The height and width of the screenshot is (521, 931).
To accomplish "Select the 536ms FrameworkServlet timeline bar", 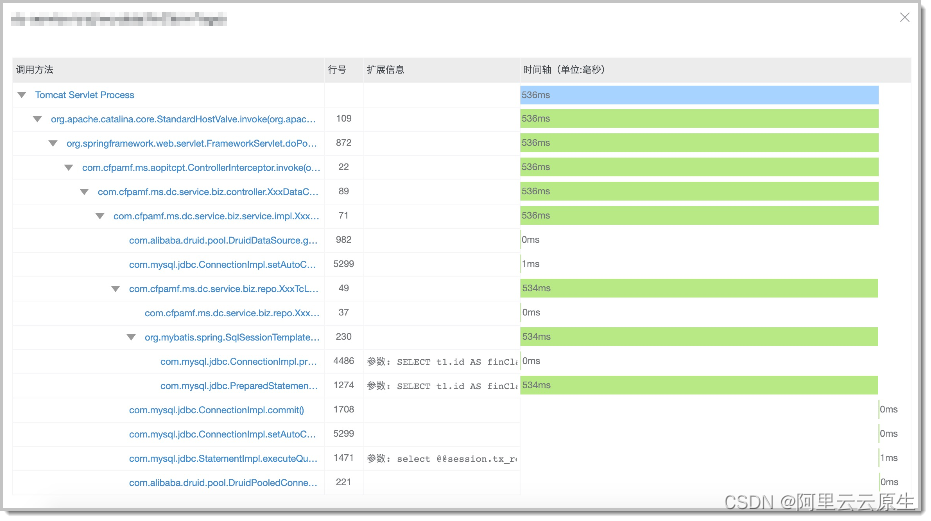I will click(699, 143).
